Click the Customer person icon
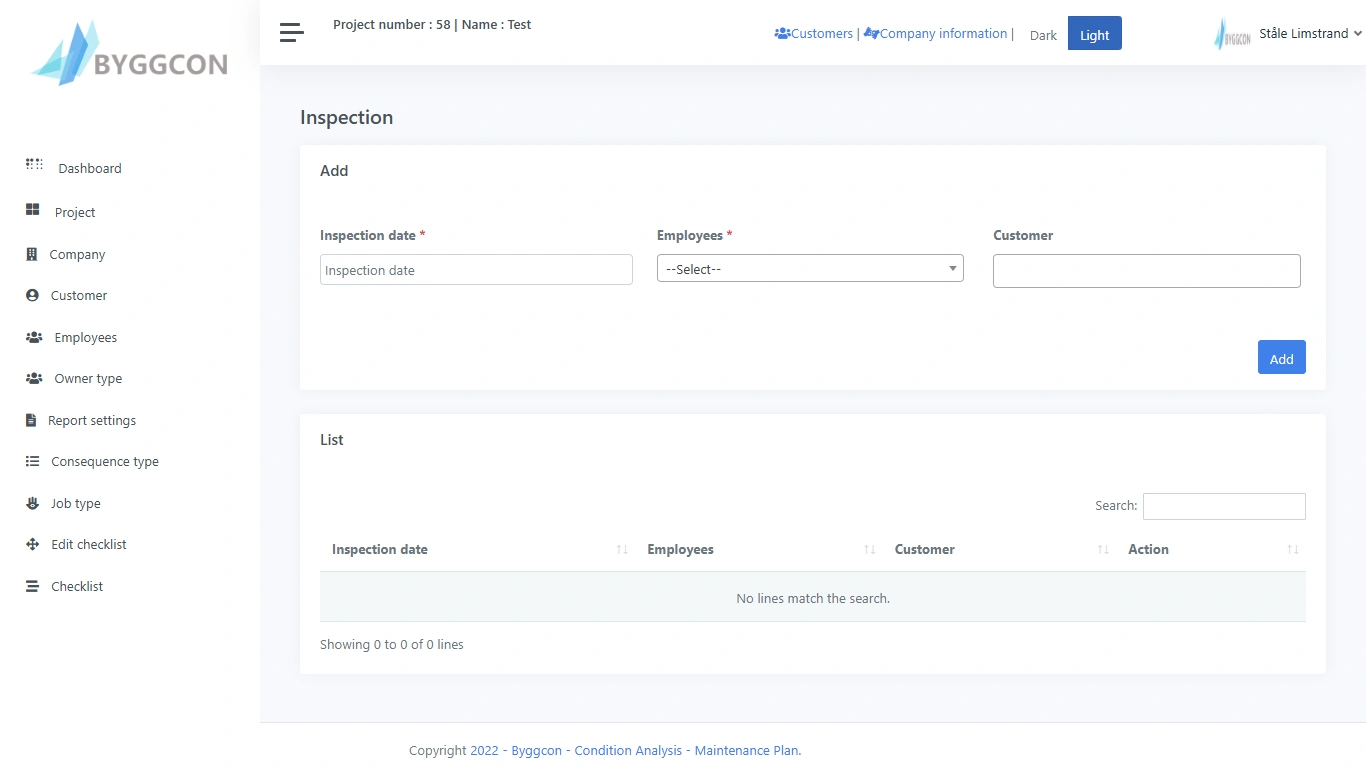Screen dimensions: 1366x777 pyautogui.click(x=32, y=295)
